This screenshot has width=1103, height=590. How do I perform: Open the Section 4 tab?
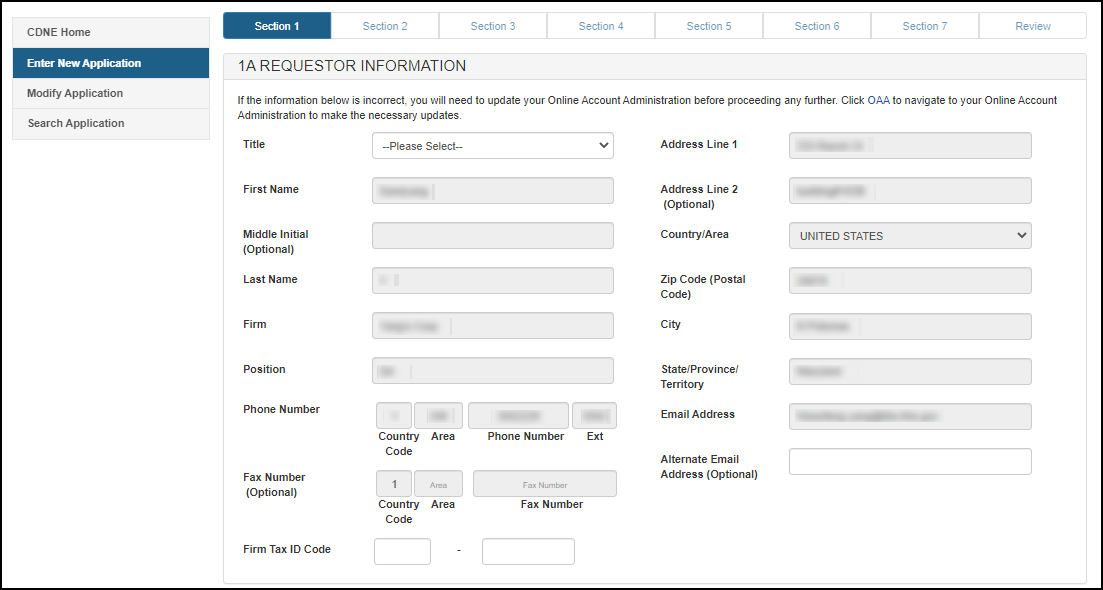point(601,26)
